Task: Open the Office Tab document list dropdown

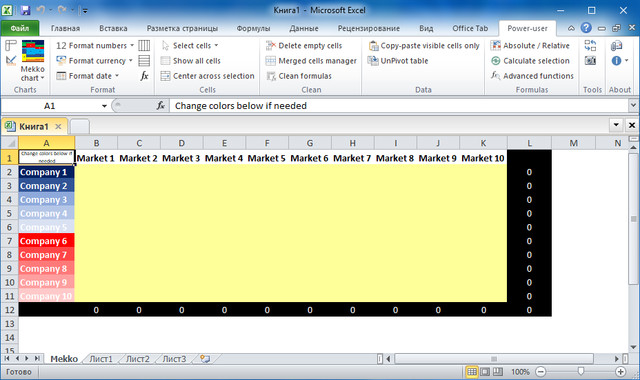Action: click(616, 125)
